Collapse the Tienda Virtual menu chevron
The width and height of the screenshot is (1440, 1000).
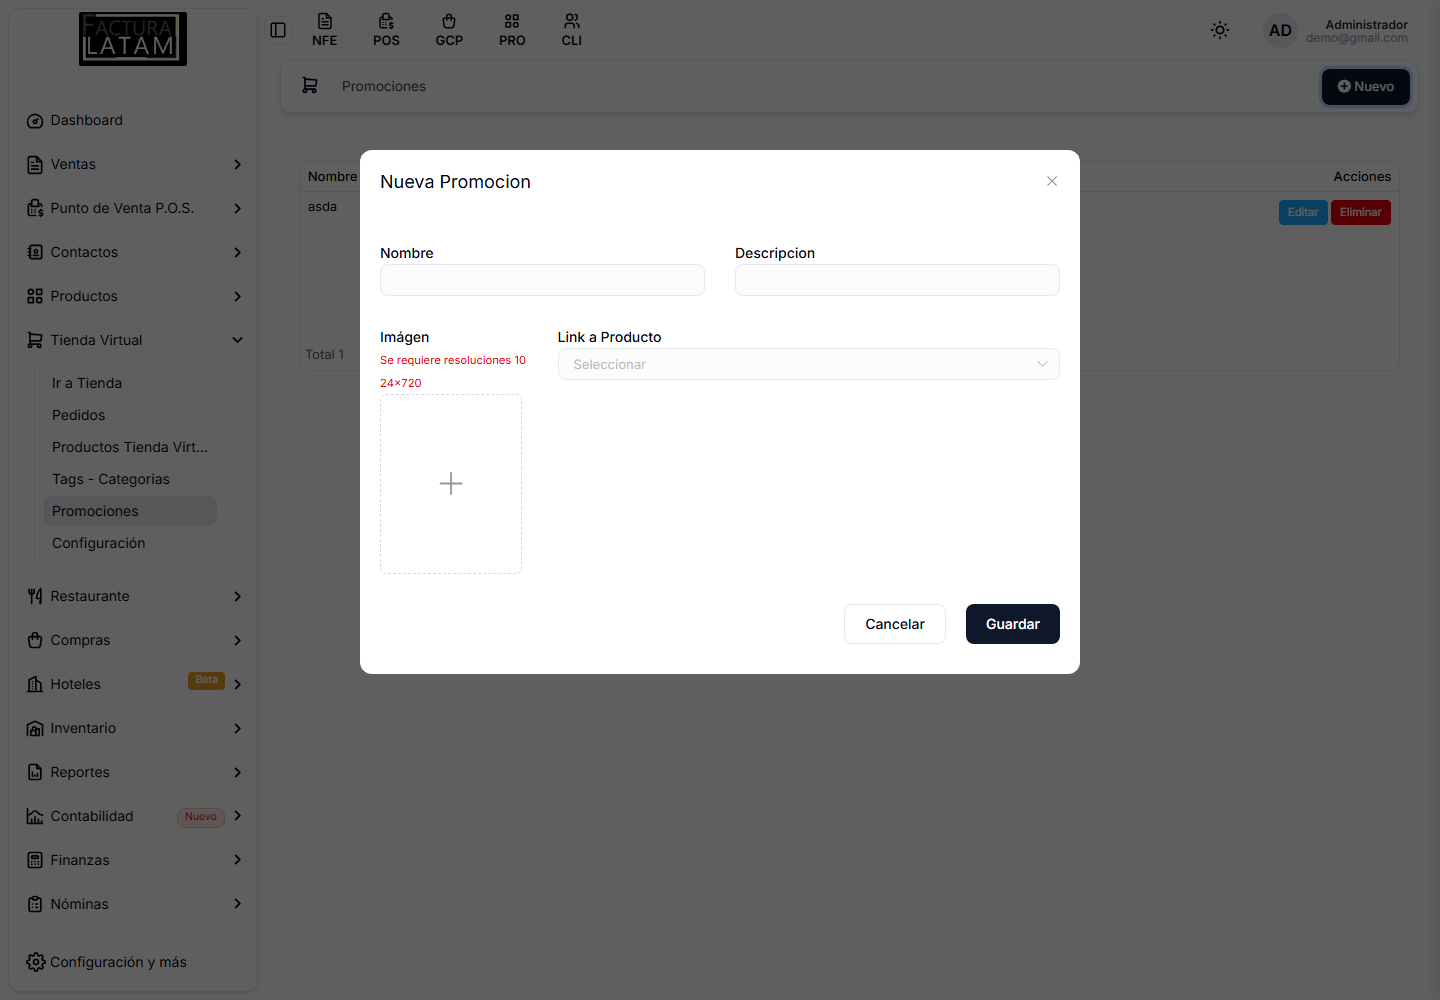pos(238,340)
